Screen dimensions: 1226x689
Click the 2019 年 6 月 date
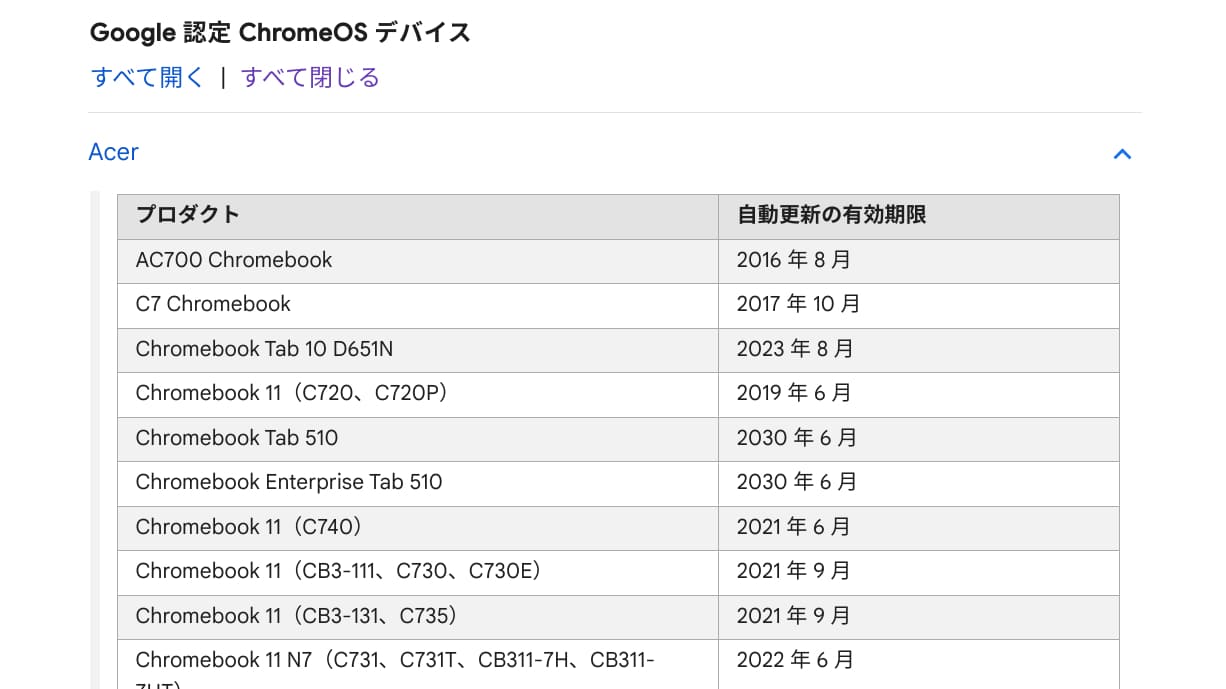pos(795,393)
